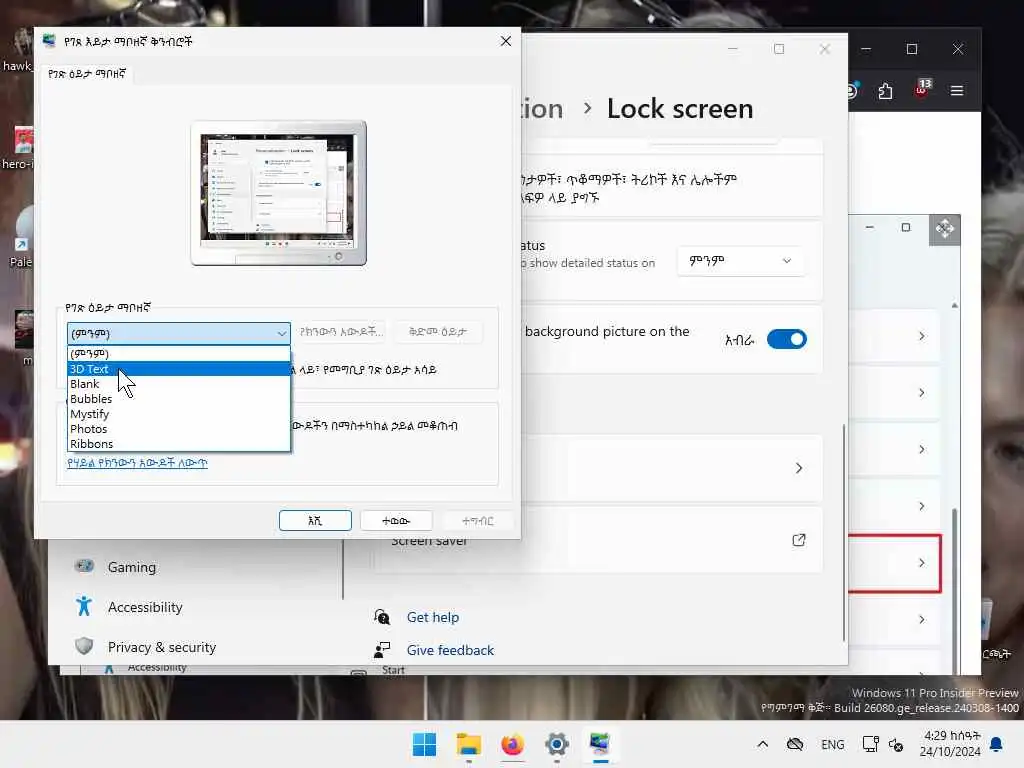Select 3D Text in screen saver list
The width and height of the screenshot is (1024, 768).
[x=178, y=369]
